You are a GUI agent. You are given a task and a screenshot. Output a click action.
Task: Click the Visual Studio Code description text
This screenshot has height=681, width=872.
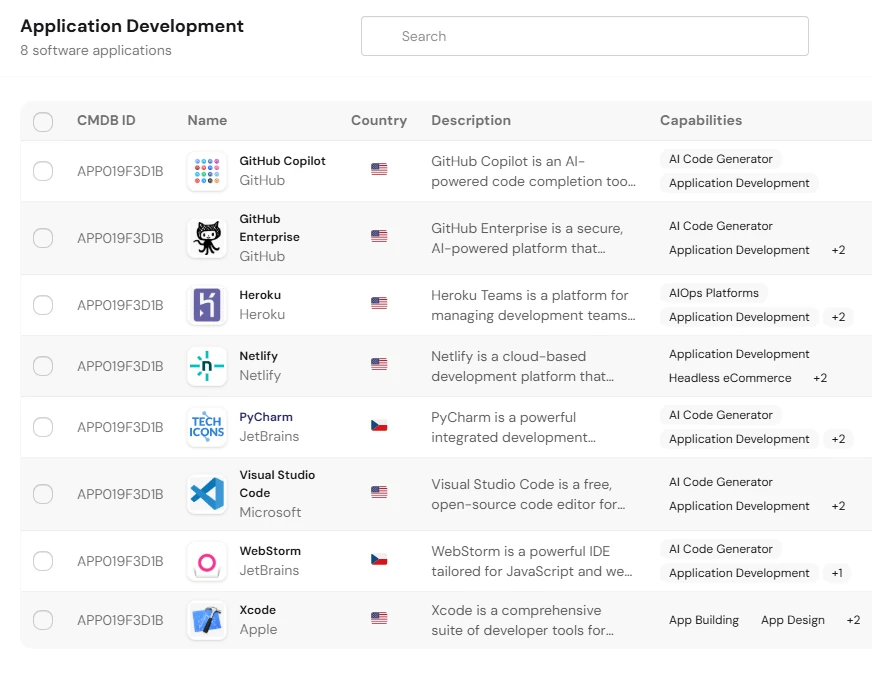click(528, 494)
